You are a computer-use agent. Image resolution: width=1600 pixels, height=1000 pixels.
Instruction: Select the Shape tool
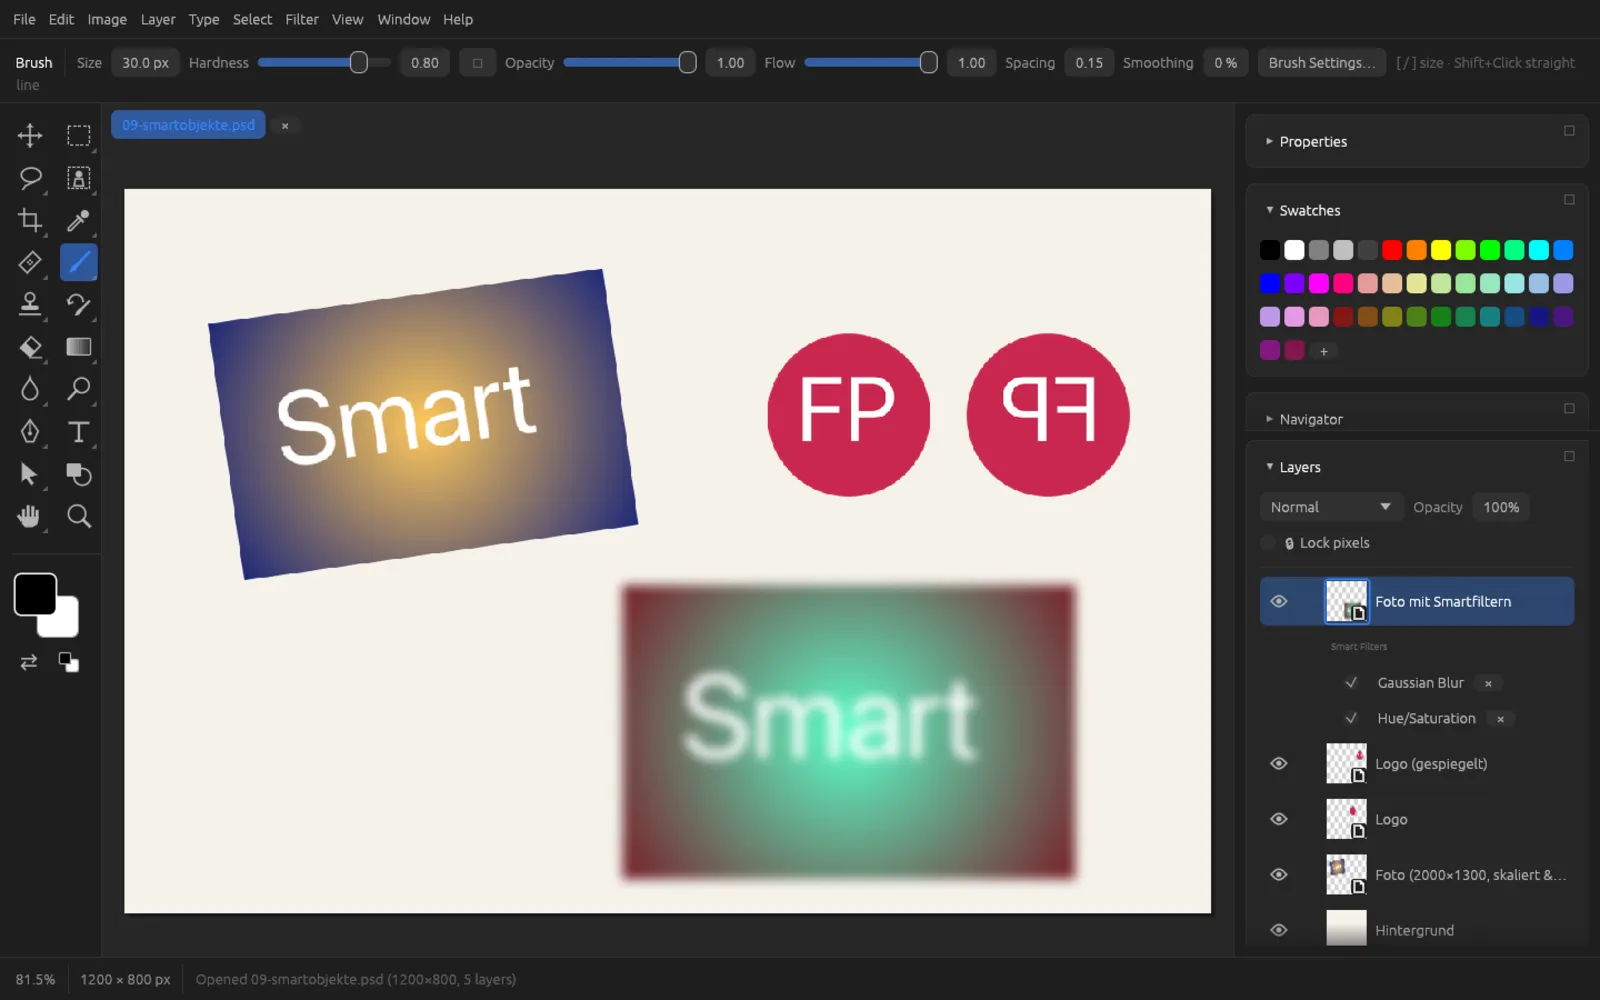point(78,474)
